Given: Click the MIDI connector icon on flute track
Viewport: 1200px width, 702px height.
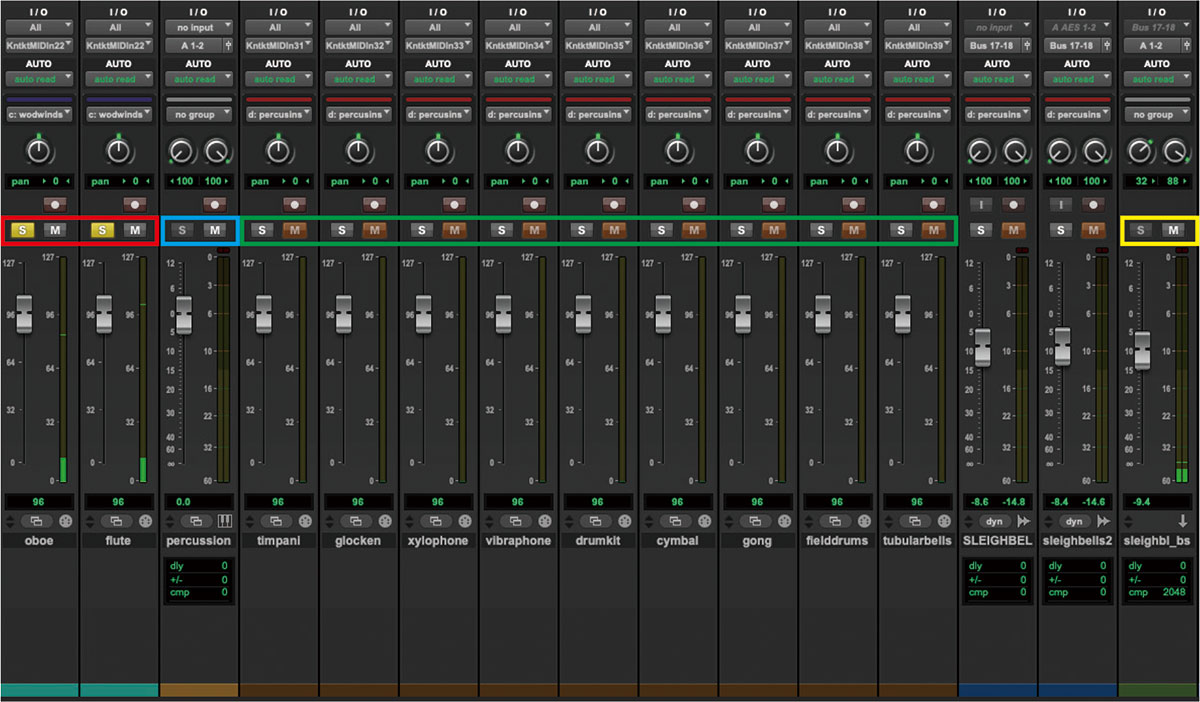Looking at the screenshot, I should click(146, 521).
